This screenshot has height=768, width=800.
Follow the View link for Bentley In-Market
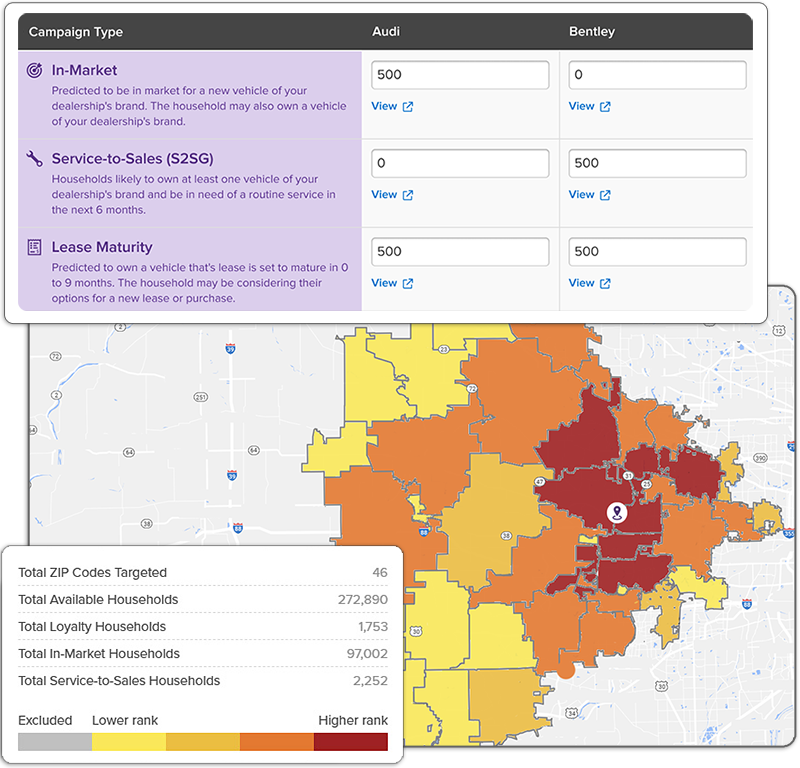coord(582,106)
